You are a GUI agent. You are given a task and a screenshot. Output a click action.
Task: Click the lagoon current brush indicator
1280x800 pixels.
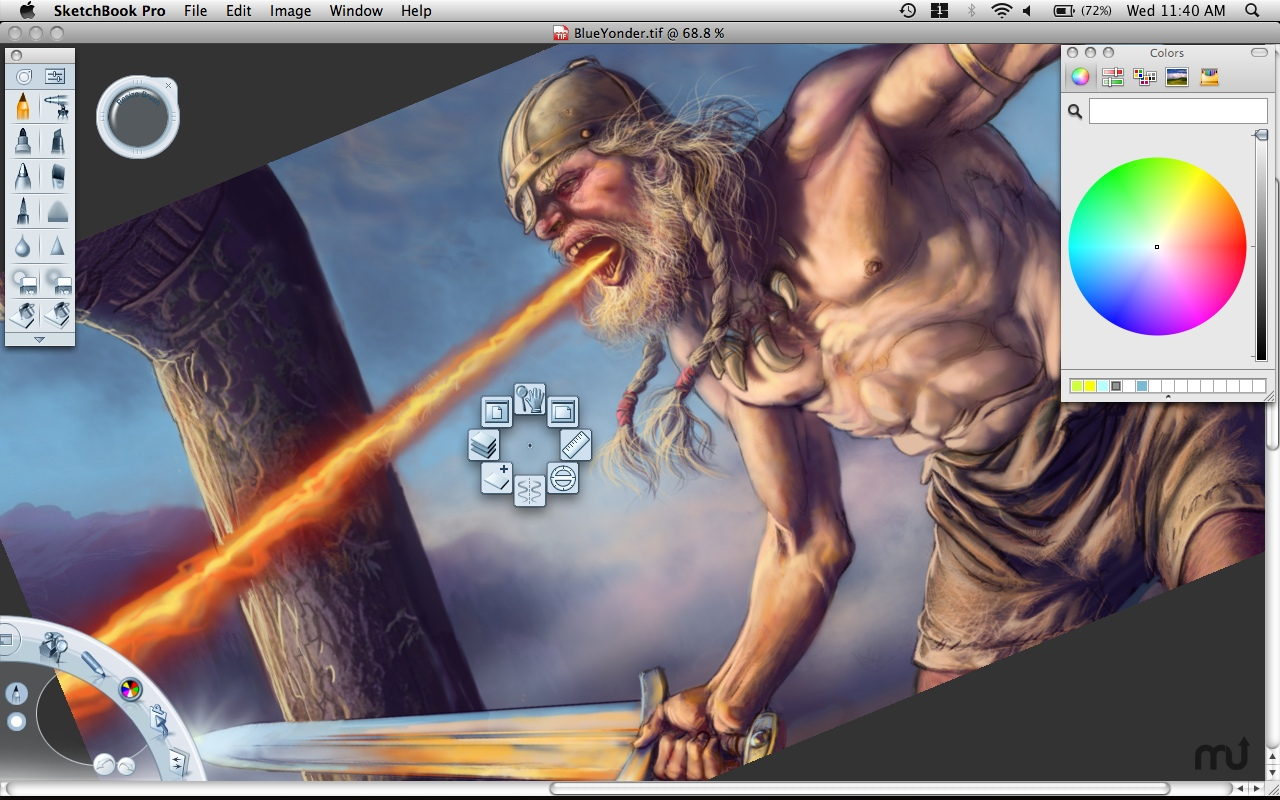(17, 694)
